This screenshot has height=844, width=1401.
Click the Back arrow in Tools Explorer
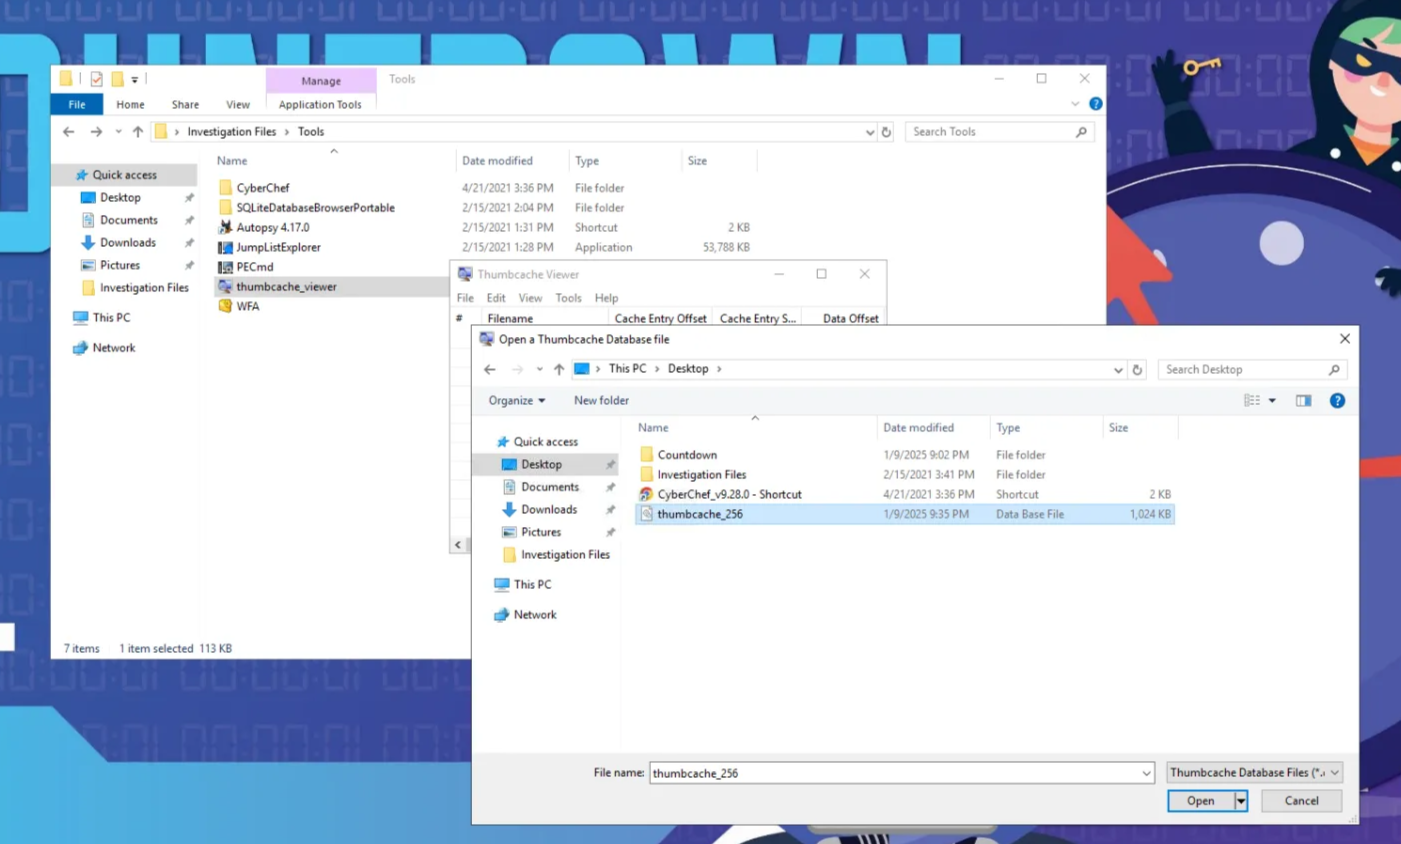tap(68, 132)
